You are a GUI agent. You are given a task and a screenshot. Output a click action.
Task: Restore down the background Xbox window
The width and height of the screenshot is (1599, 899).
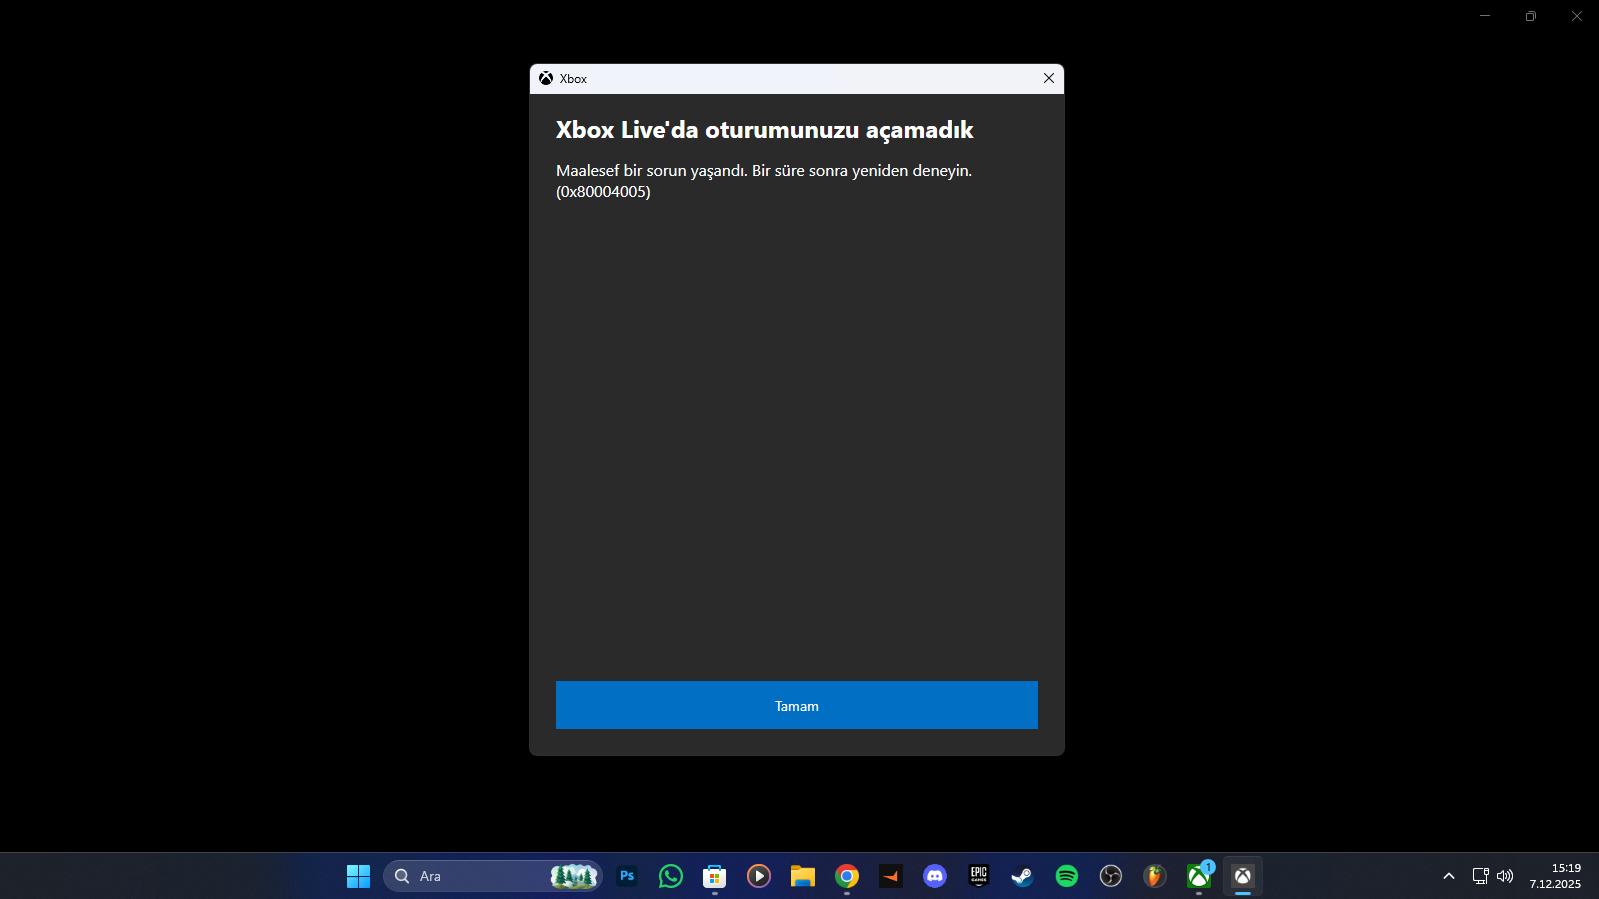click(1531, 16)
